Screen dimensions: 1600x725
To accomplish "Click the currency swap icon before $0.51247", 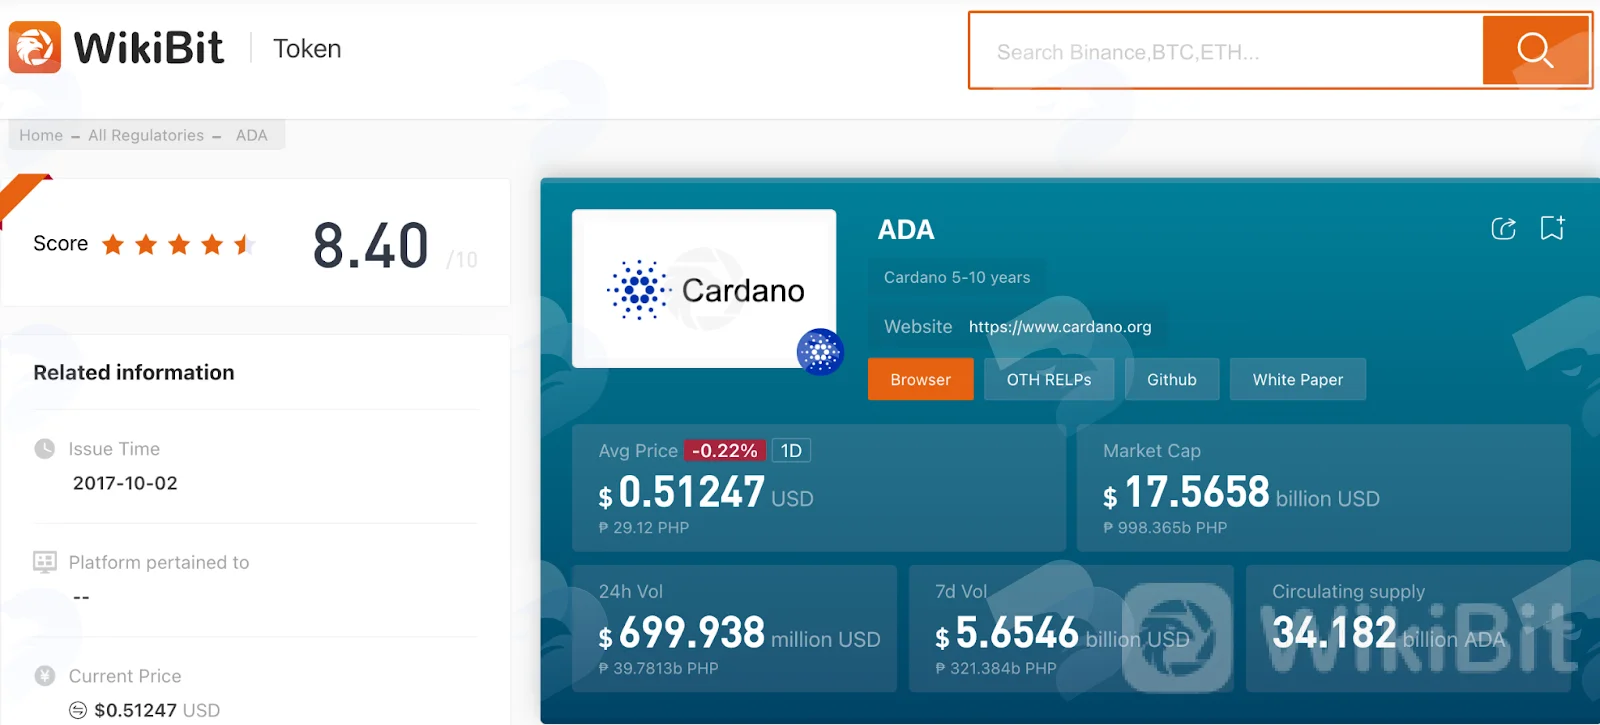I will tap(78, 710).
